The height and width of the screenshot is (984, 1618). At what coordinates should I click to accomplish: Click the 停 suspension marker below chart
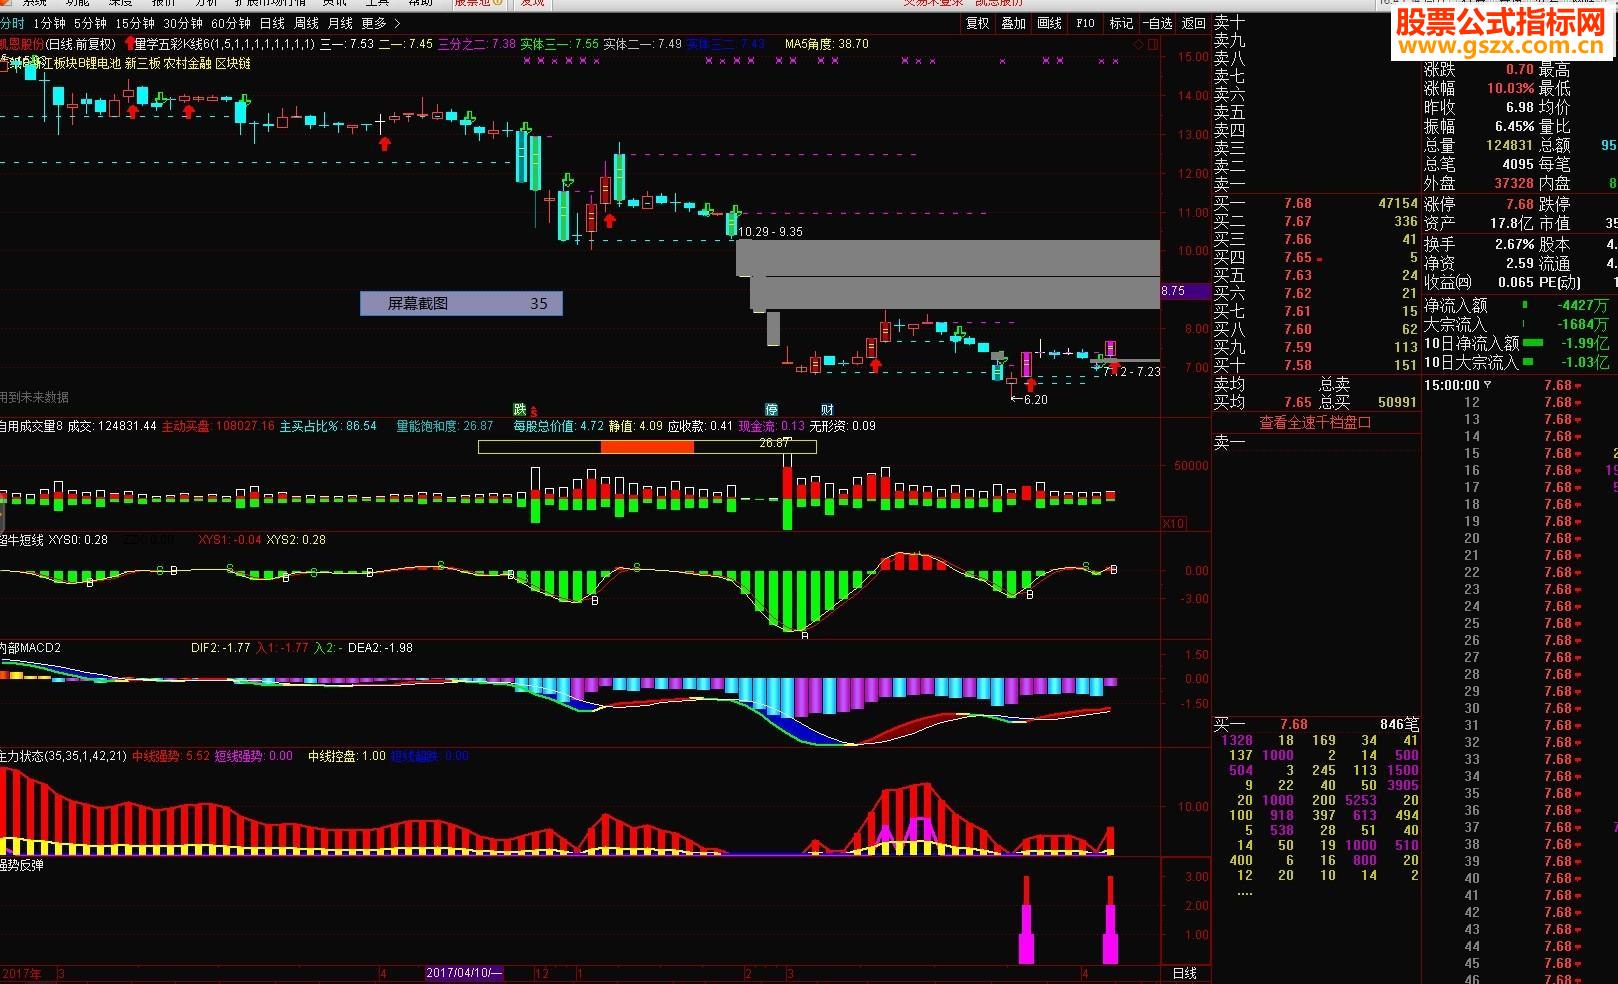[x=771, y=409]
